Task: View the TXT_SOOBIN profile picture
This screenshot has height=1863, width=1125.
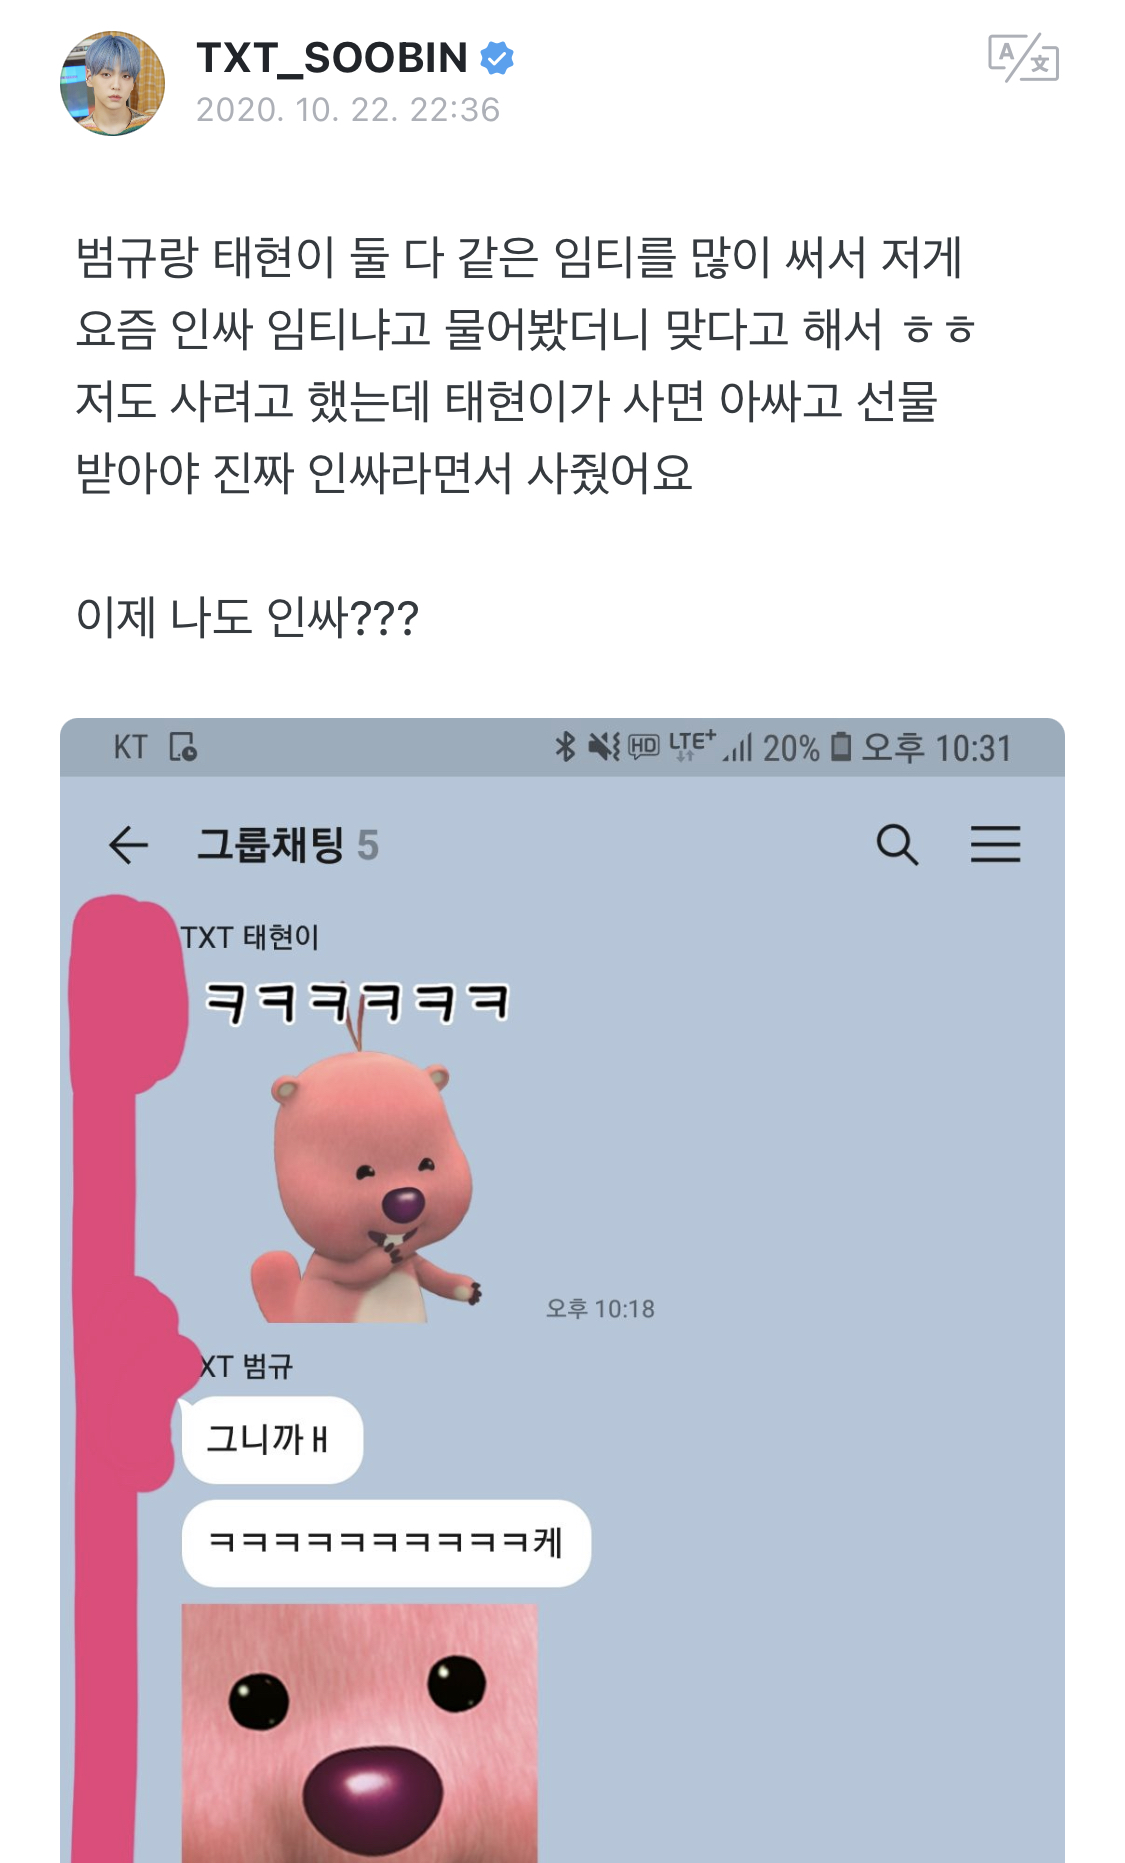Action: tap(112, 83)
